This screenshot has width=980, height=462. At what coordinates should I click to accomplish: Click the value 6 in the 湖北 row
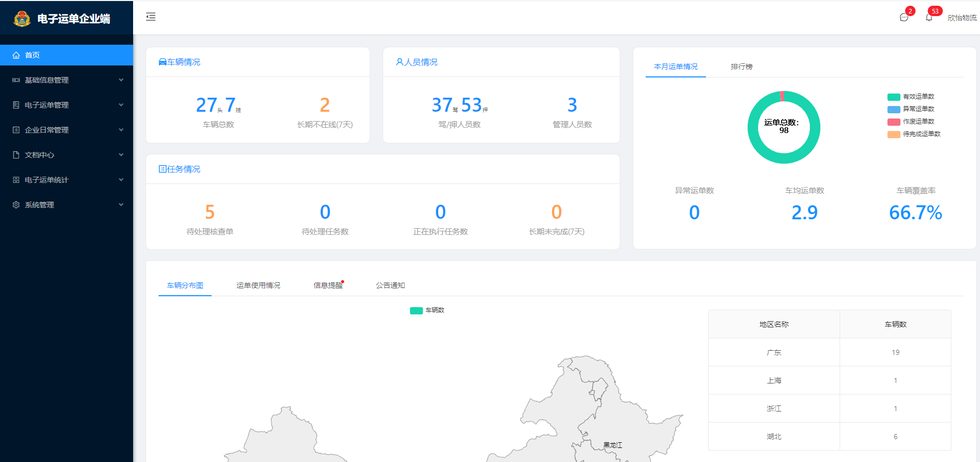pos(896,436)
